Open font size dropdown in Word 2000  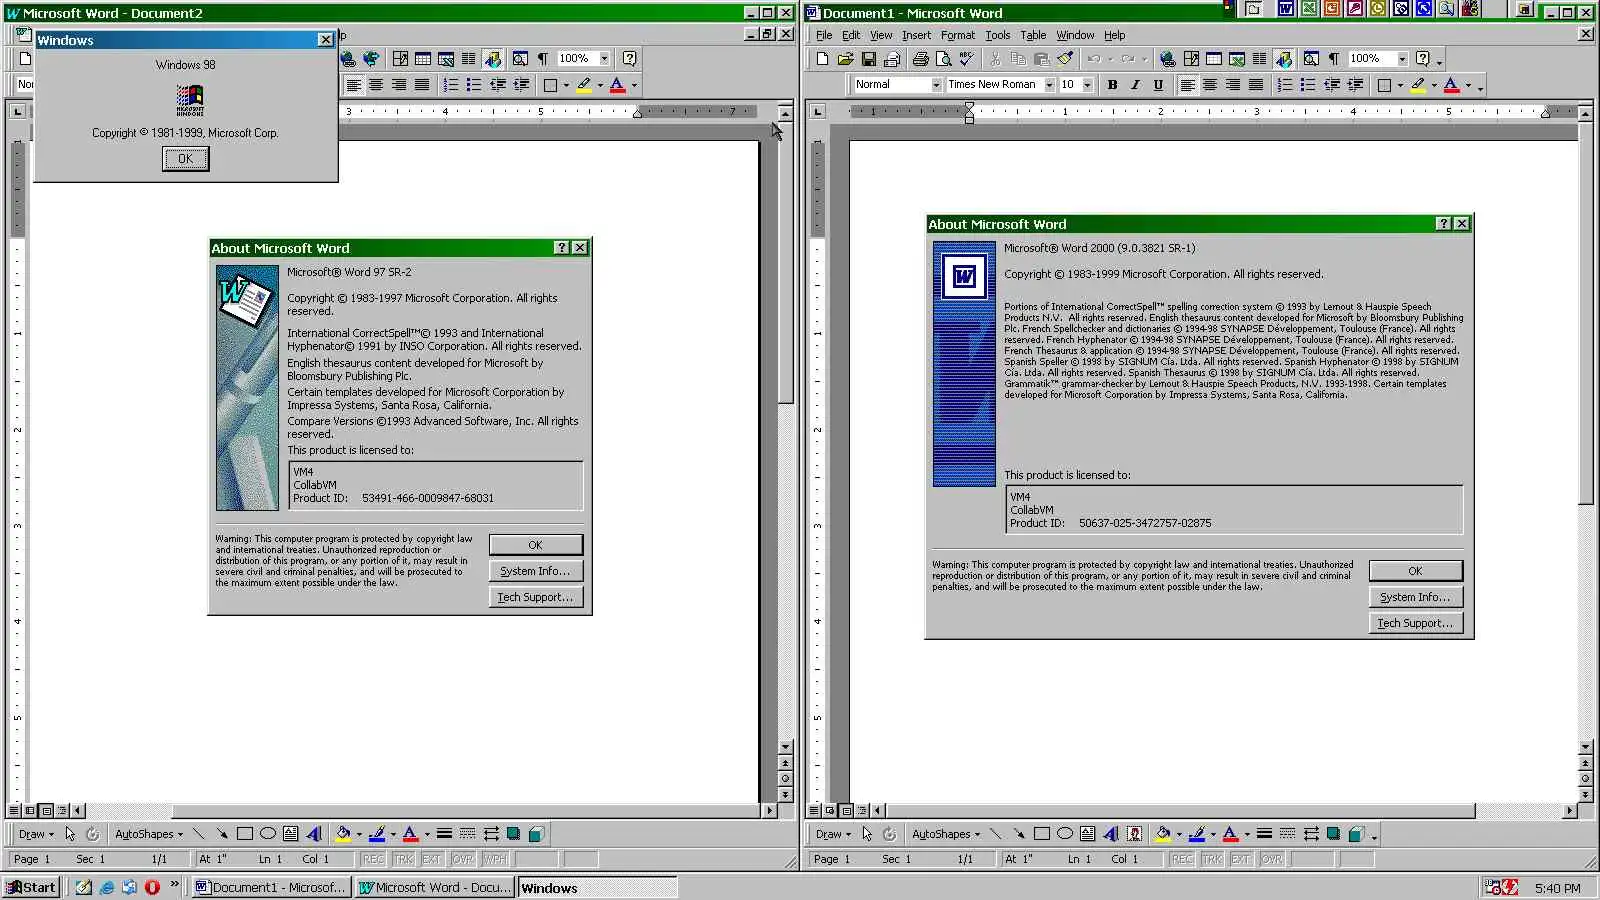tap(1087, 85)
